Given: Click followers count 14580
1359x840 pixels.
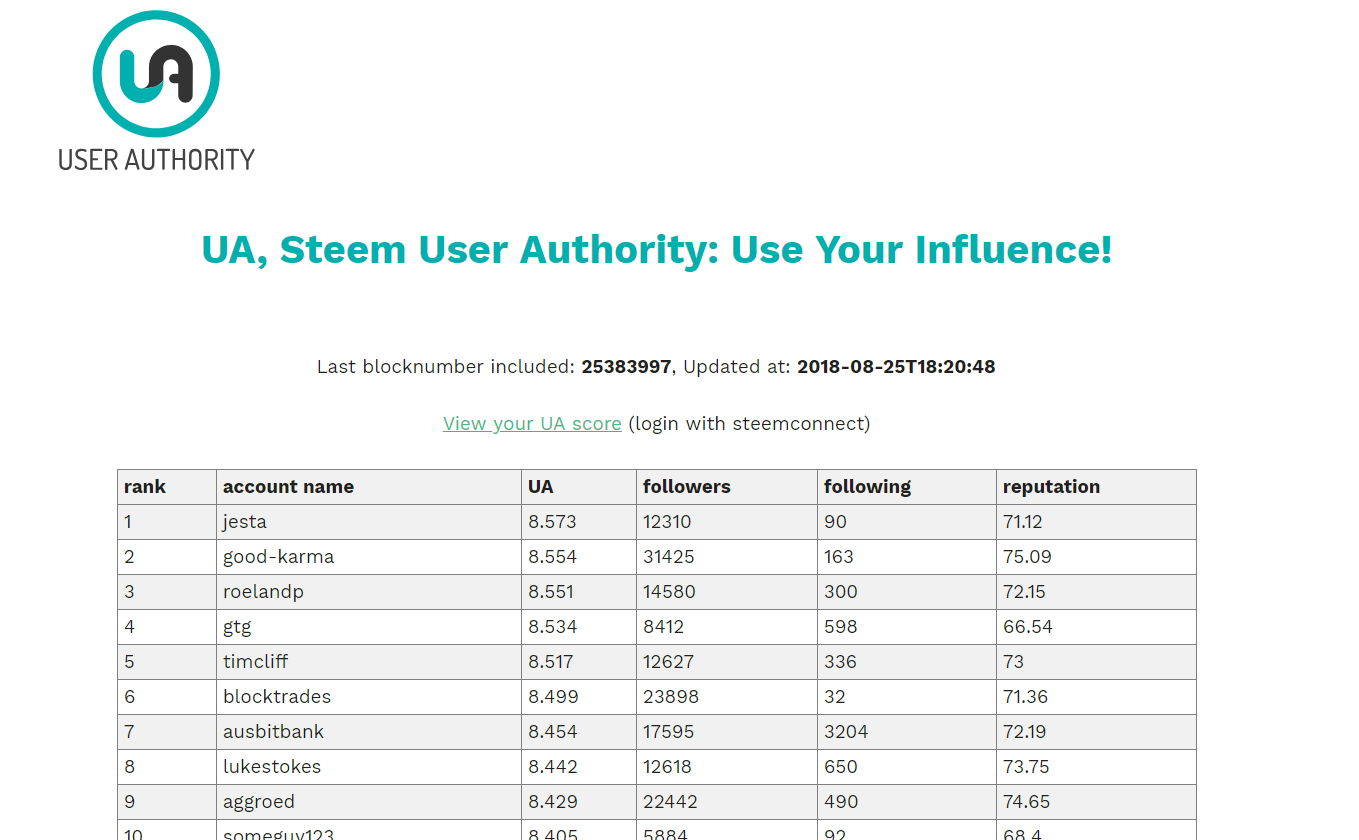Looking at the screenshot, I should pos(668,592).
